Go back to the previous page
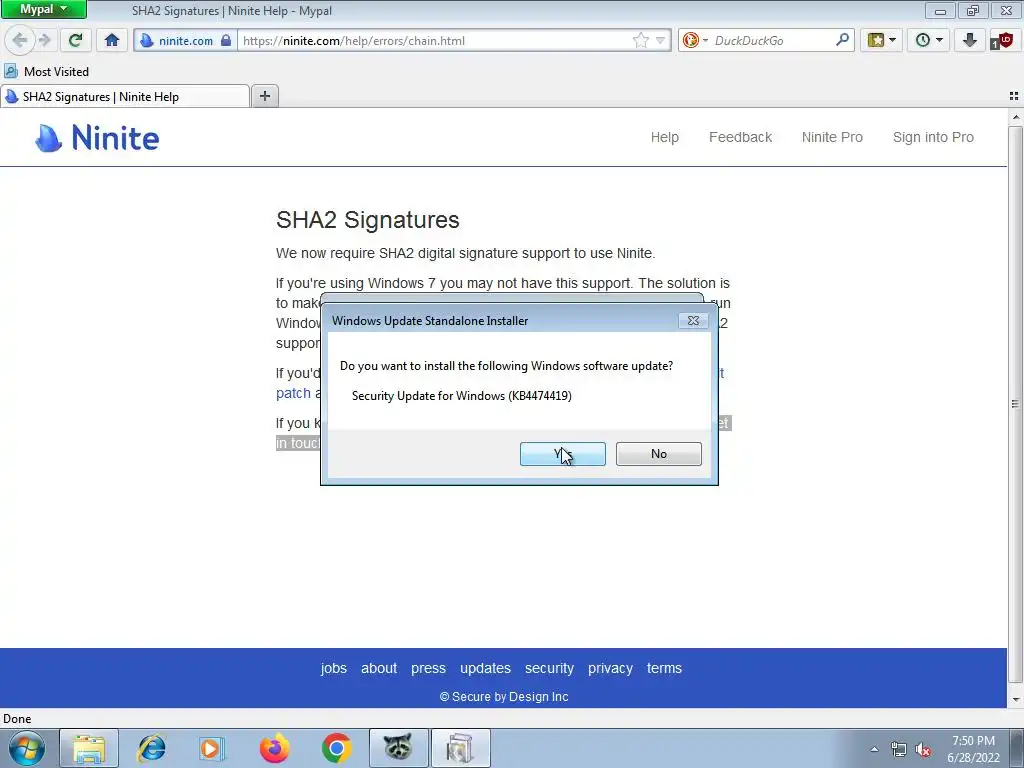The height and width of the screenshot is (768, 1024). tap(19, 40)
